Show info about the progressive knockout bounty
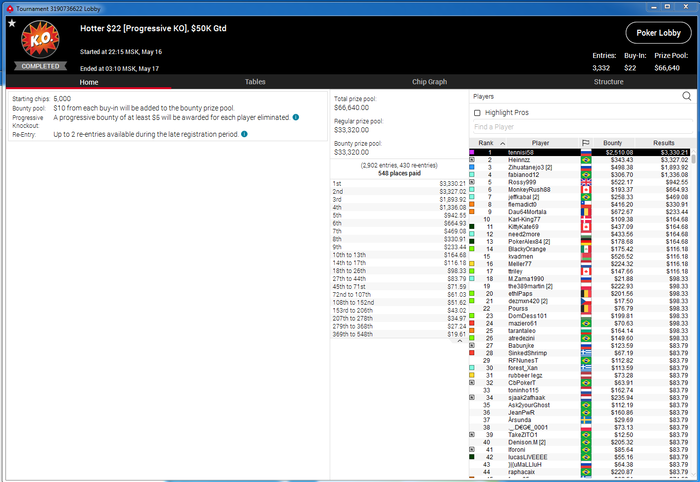The height and width of the screenshot is (482, 700). [x=296, y=117]
